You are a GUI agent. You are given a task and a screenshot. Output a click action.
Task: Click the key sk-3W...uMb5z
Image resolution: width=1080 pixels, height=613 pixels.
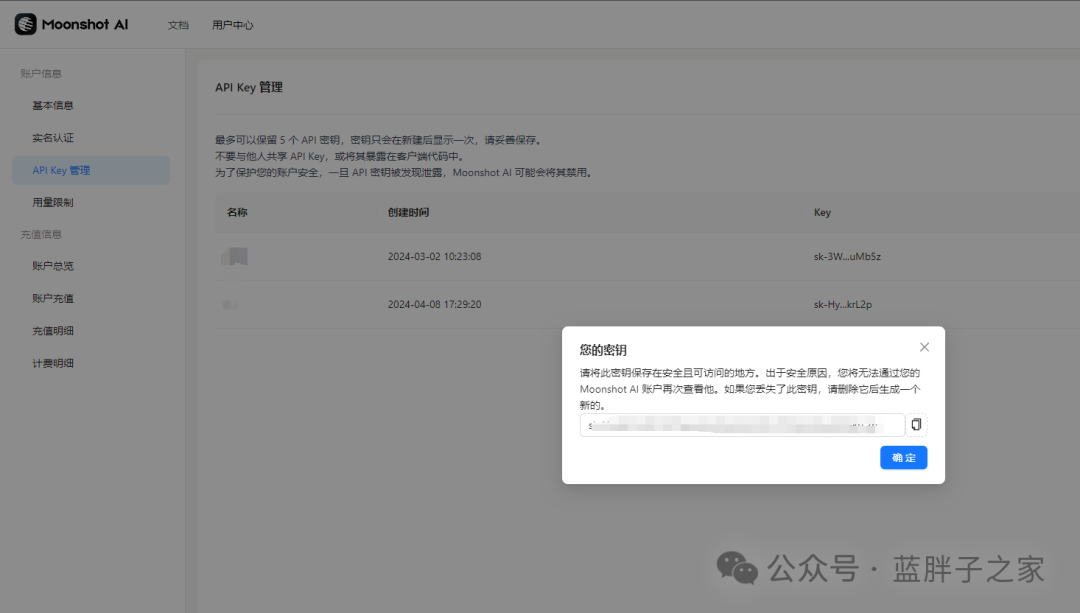click(847, 256)
